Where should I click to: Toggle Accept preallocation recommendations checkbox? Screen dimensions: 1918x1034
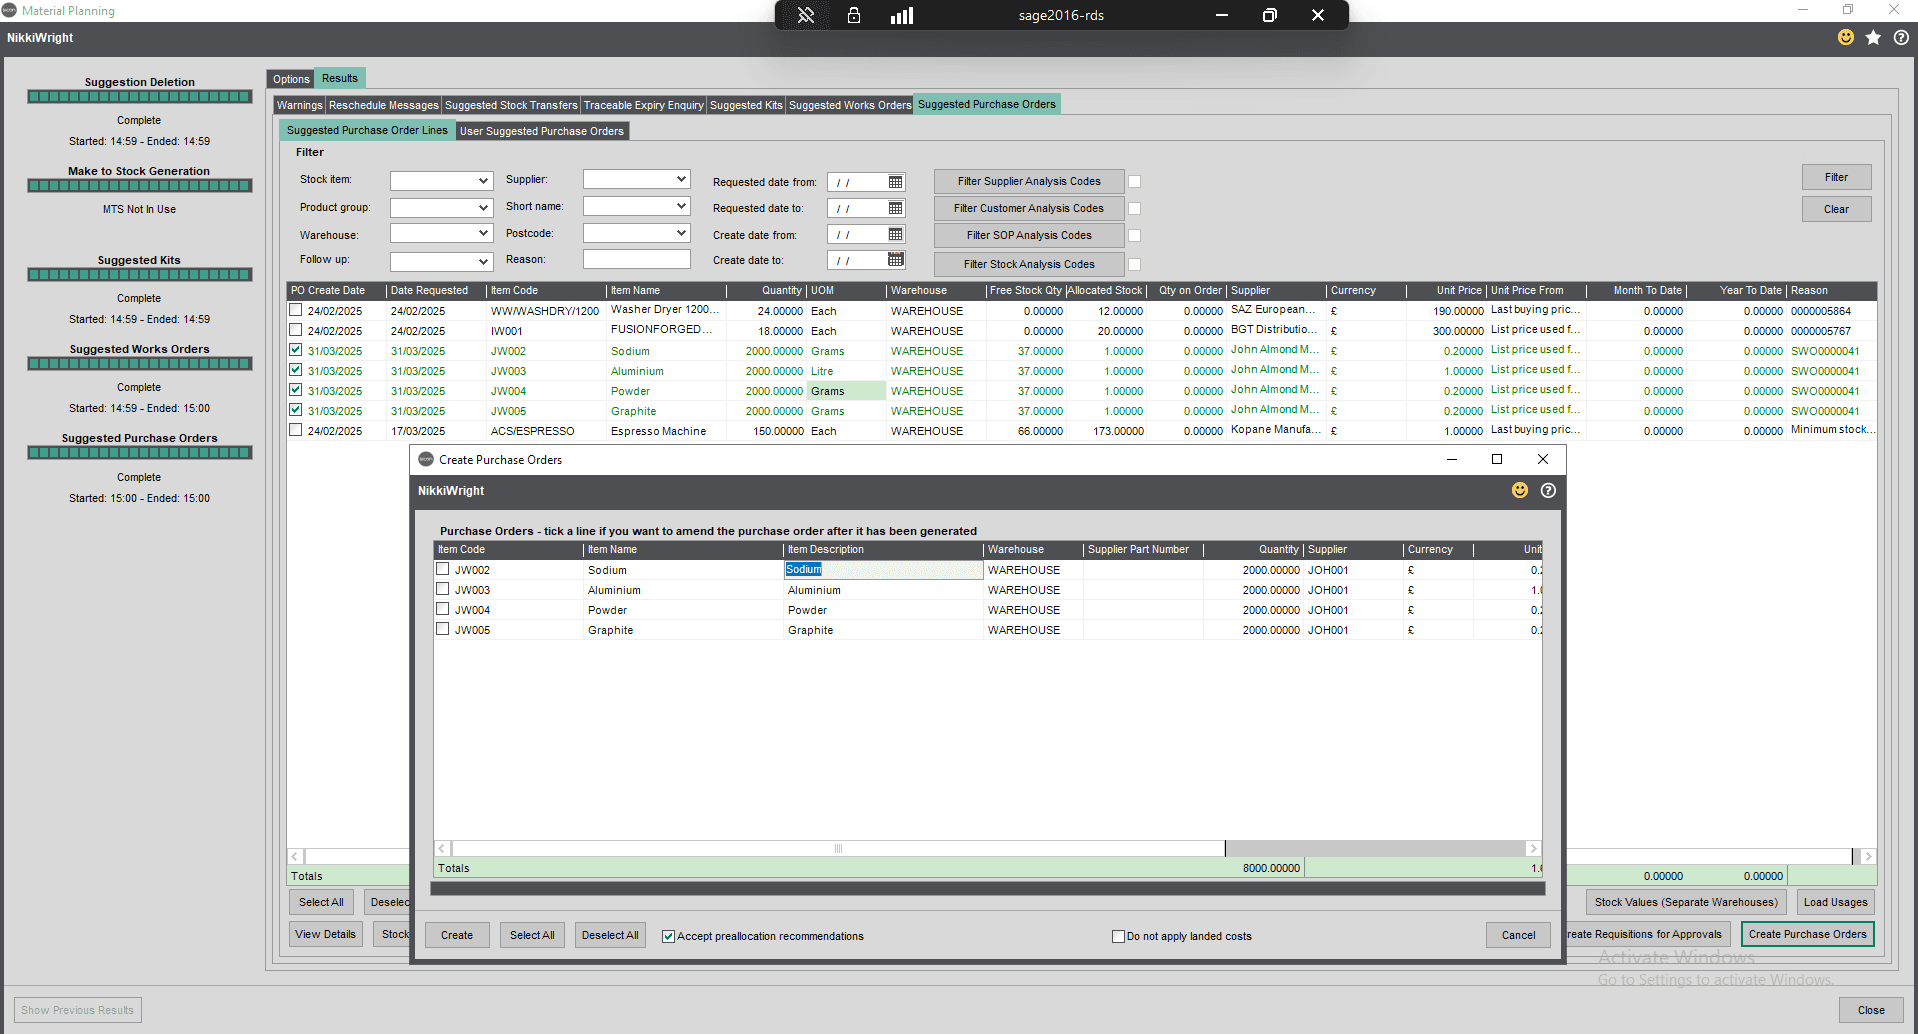click(668, 936)
